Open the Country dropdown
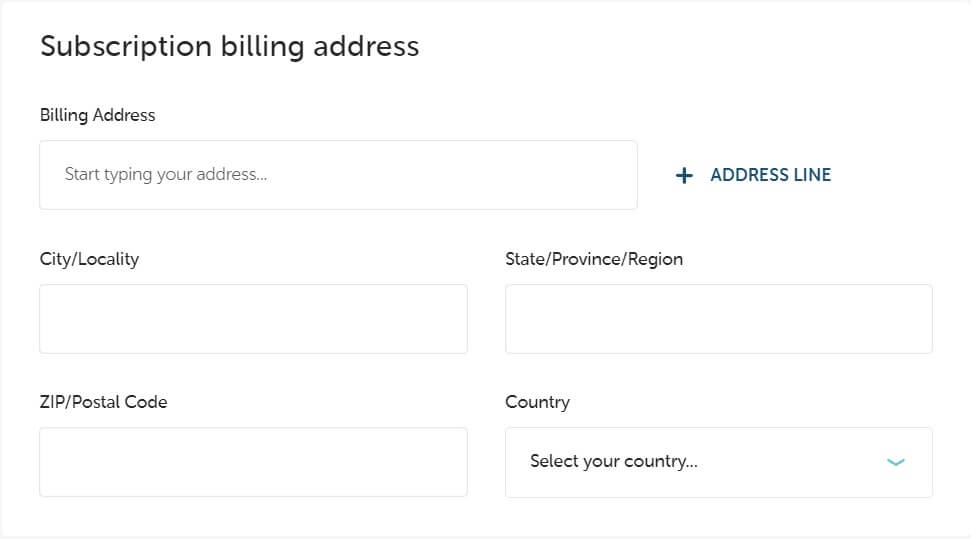The image size is (971, 539). click(x=718, y=462)
